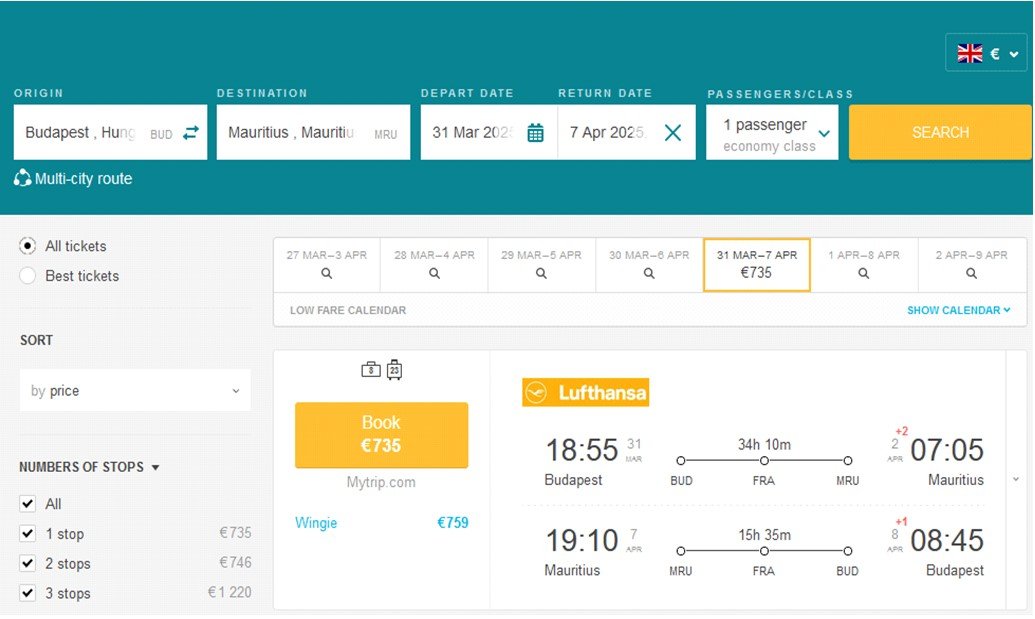Select the Best tickets radio button
The width and height of the screenshot is (1035, 619).
28,276
